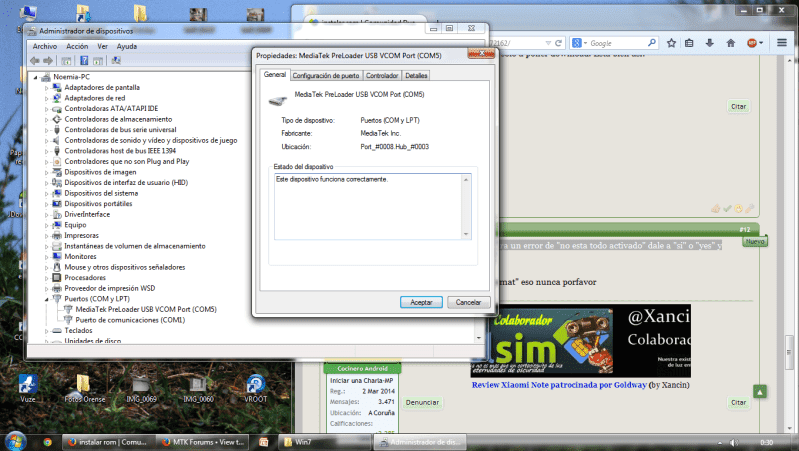The width and height of the screenshot is (799, 451).
Task: Open the VROOT desktop shortcut
Action: [255, 389]
